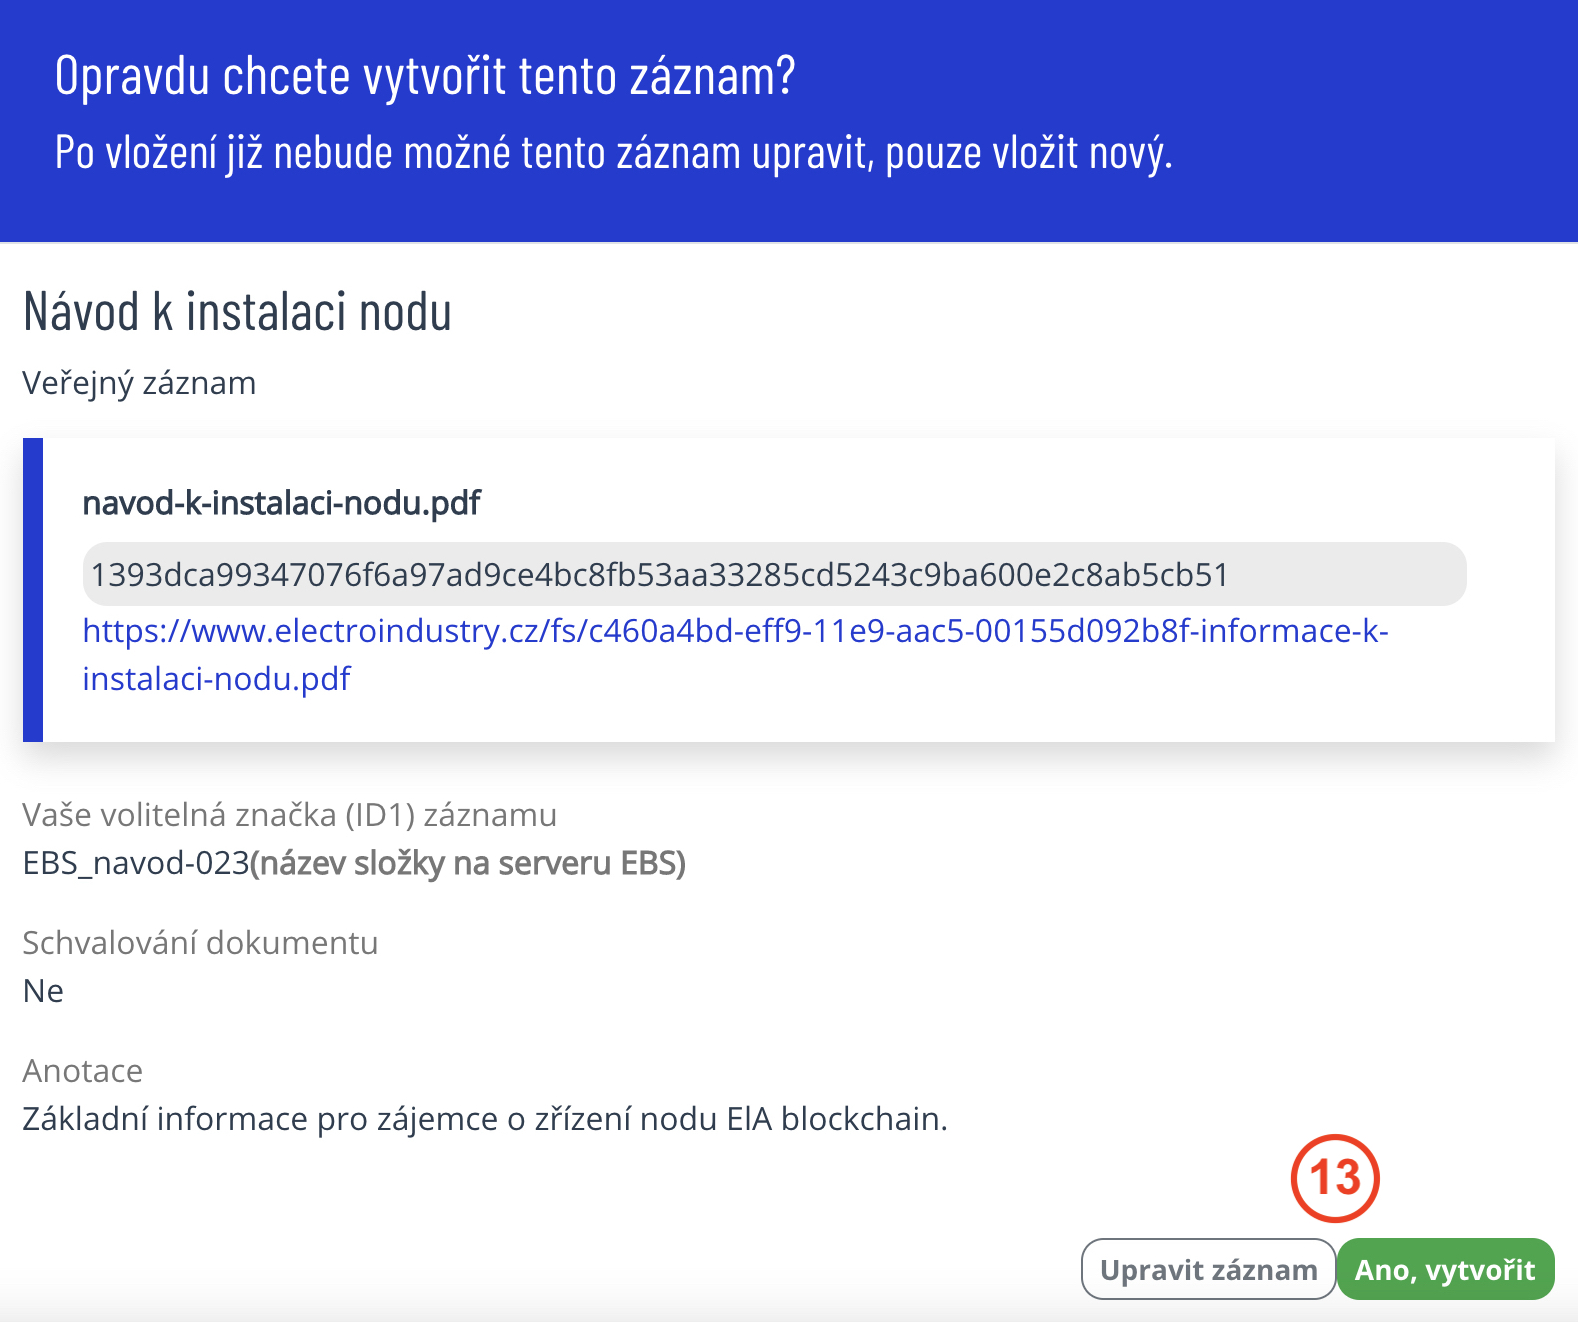The image size is (1578, 1322).
Task: Click the blue accent bar on file card
Action: coord(33,590)
